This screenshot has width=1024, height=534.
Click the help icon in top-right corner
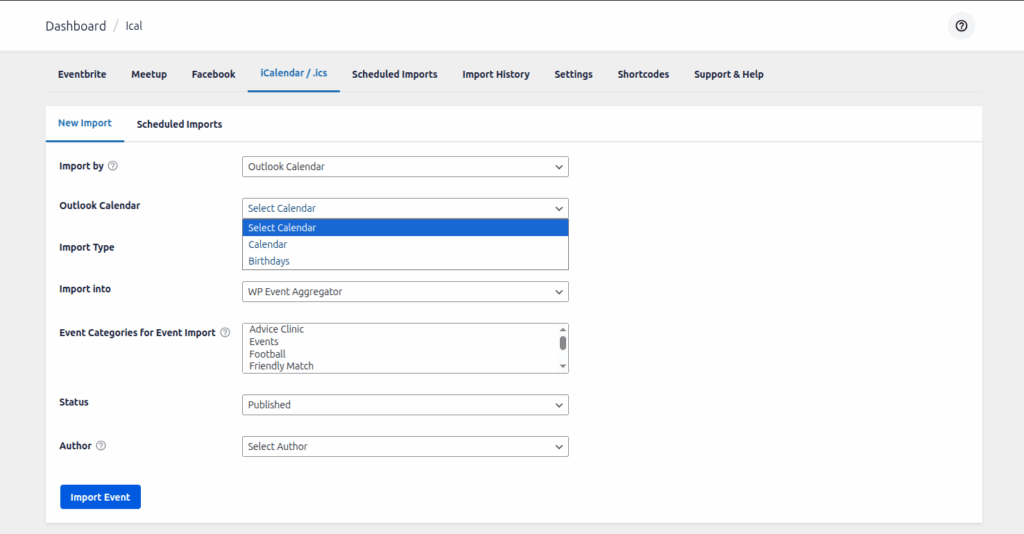point(961,26)
